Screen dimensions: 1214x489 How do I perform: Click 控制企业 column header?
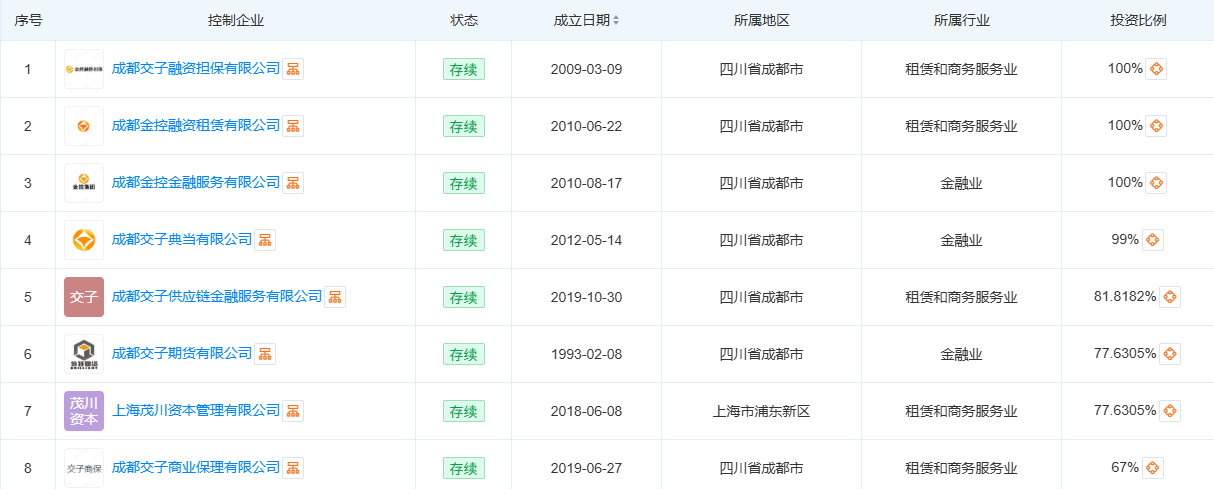coord(236,20)
